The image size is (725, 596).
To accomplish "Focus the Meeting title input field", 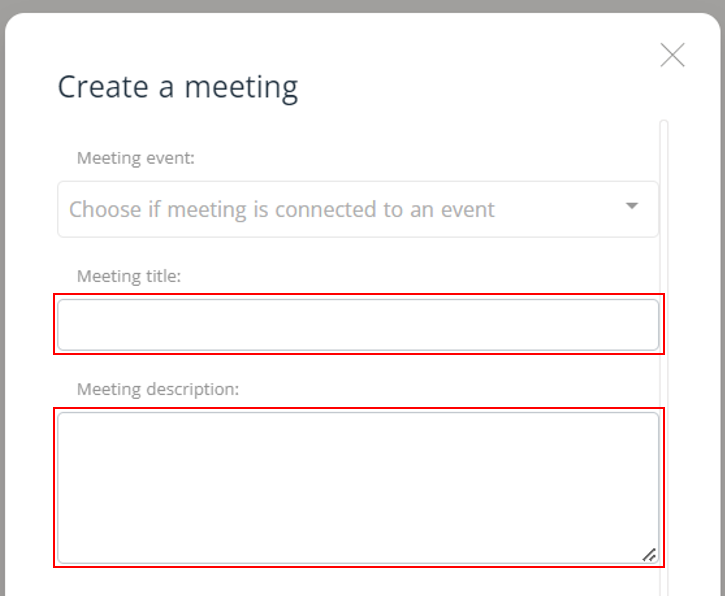I will 358,325.
